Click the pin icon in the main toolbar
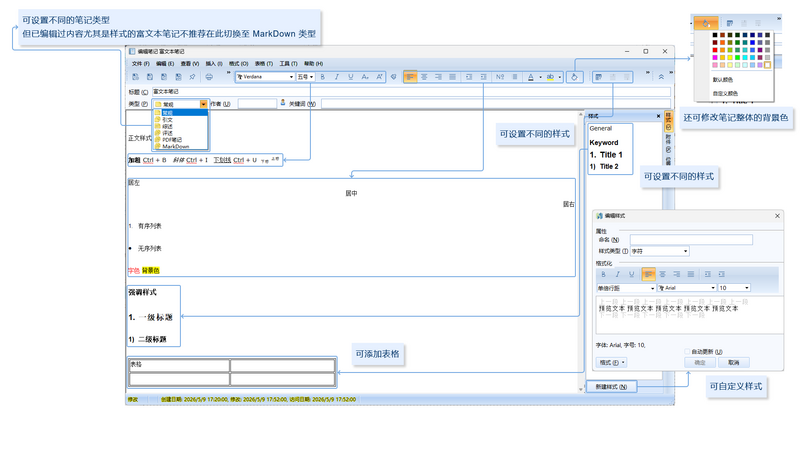This screenshot has width=800, height=450. (192, 77)
